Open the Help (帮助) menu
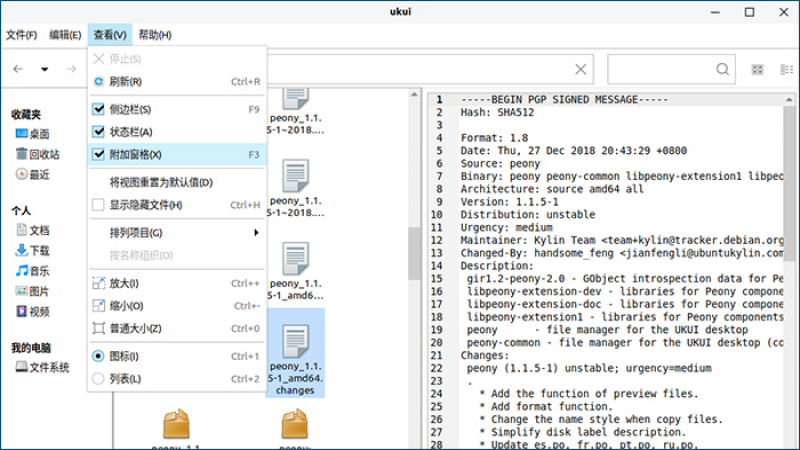This screenshot has height=450, width=800. [154, 35]
